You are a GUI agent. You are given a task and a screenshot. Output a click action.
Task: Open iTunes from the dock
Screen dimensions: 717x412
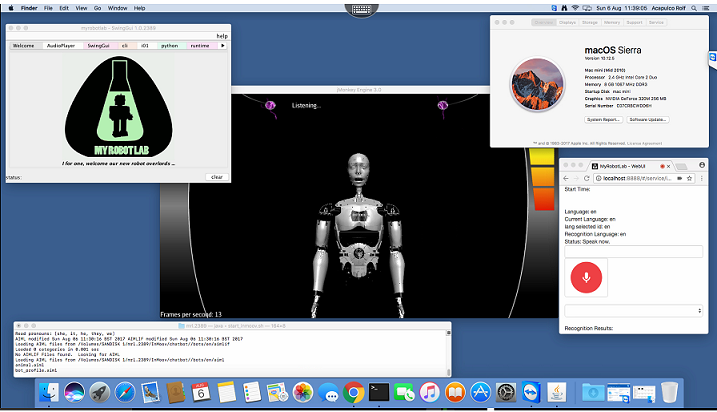tap(430, 392)
